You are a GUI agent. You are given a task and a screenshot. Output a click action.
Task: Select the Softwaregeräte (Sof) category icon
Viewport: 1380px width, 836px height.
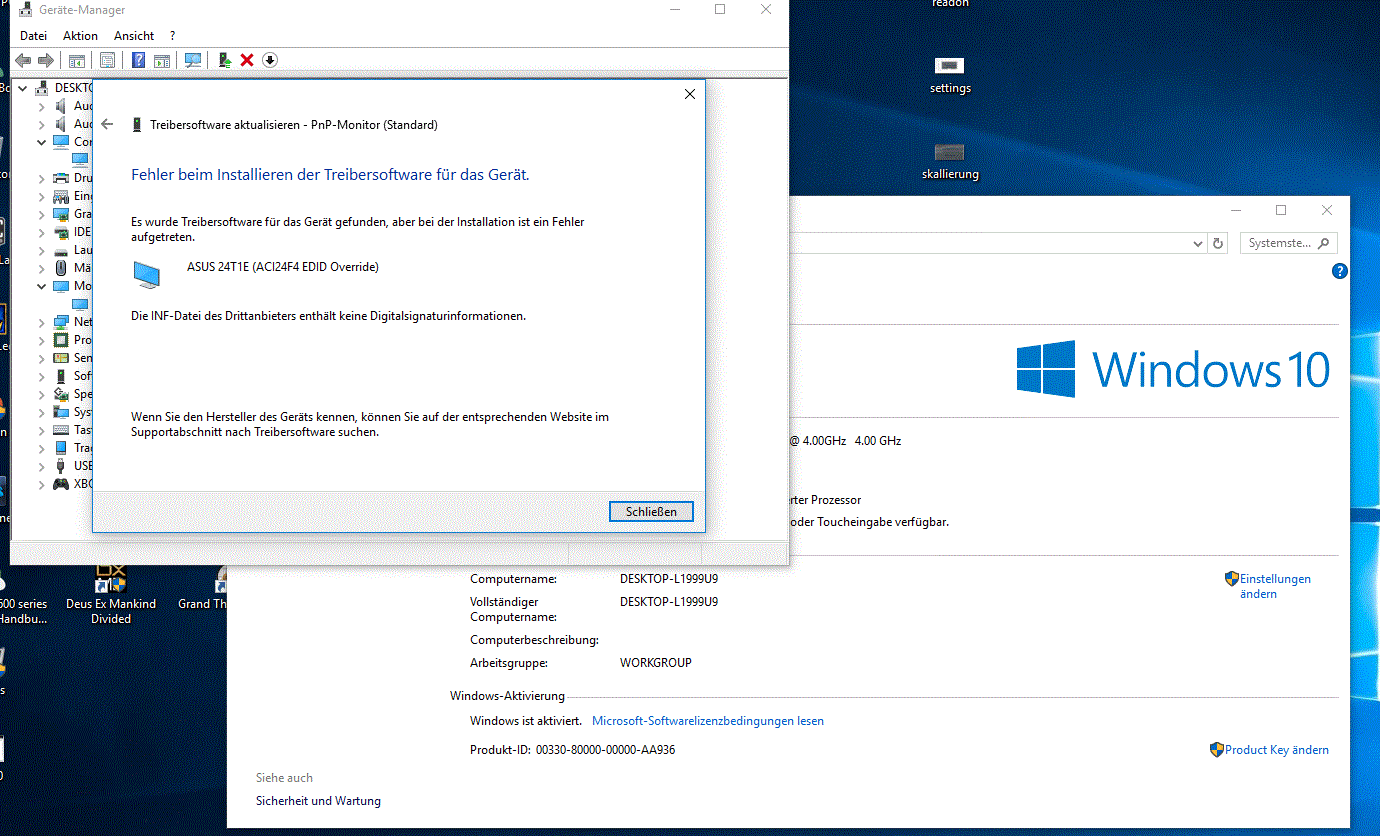click(x=60, y=376)
